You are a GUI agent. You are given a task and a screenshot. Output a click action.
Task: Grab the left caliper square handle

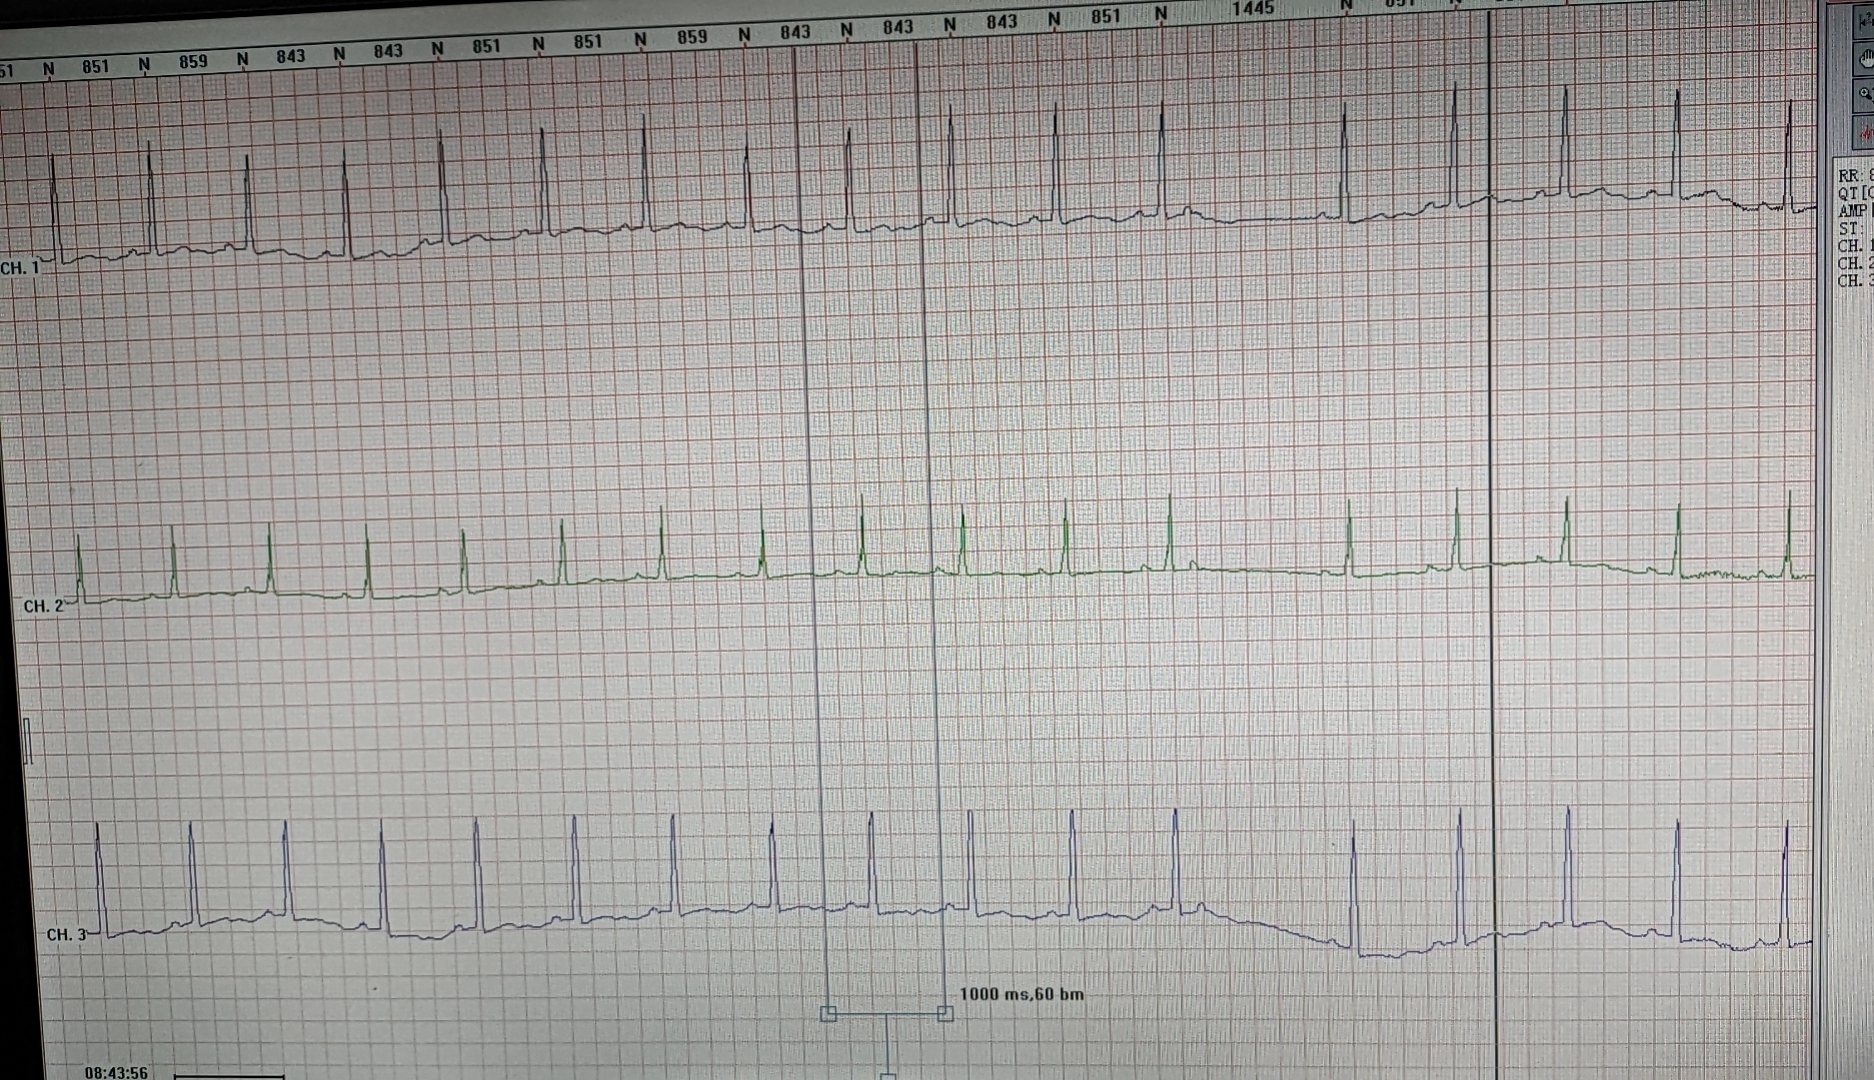click(x=828, y=1014)
